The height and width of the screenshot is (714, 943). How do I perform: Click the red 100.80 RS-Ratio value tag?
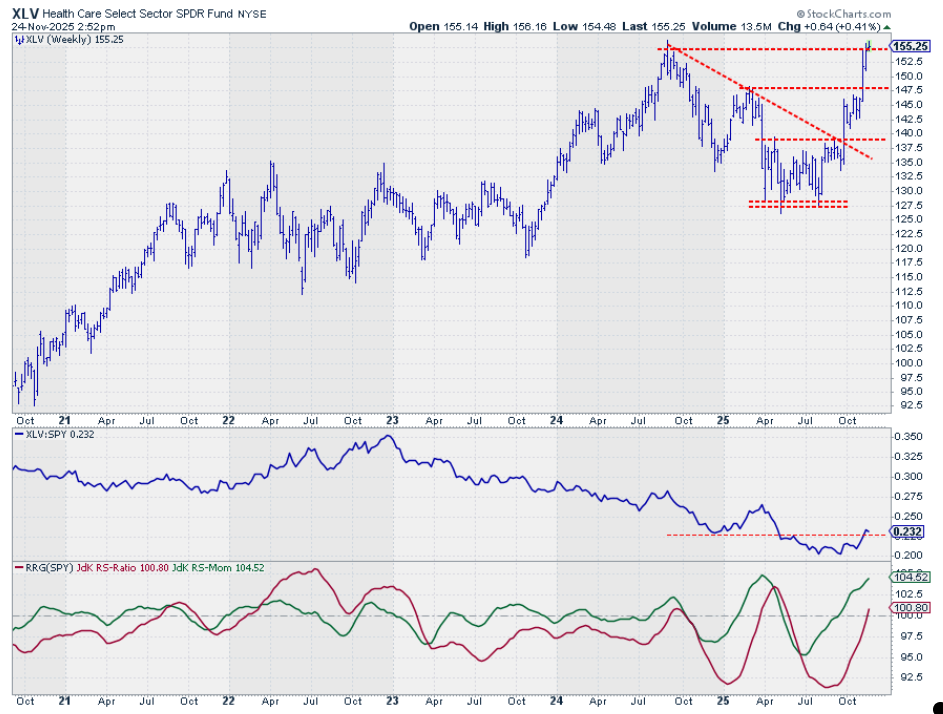tap(908, 607)
